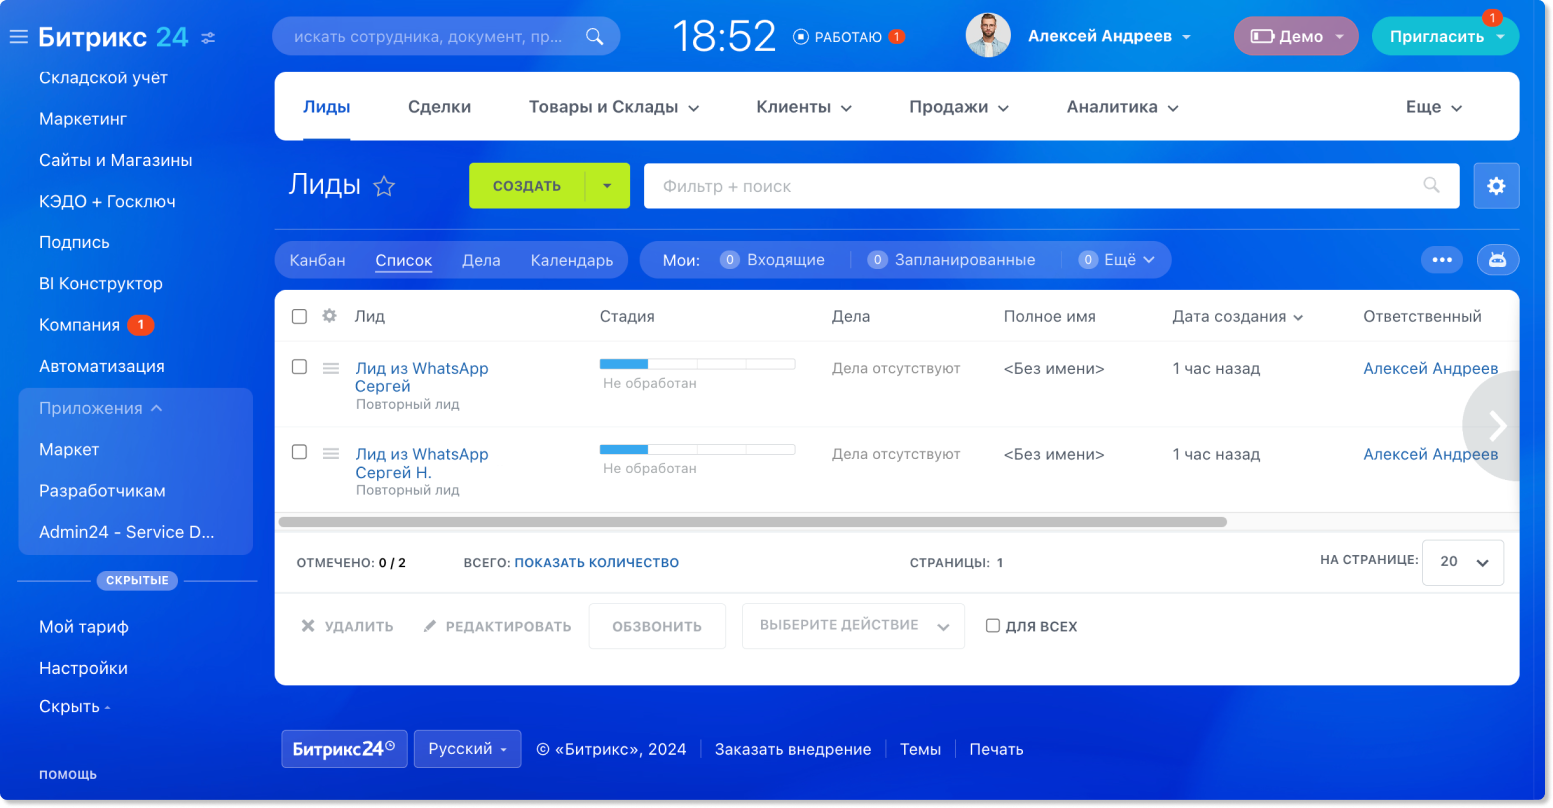Open the Сделки tab
Screen dimensions: 1553x808
coord(439,107)
